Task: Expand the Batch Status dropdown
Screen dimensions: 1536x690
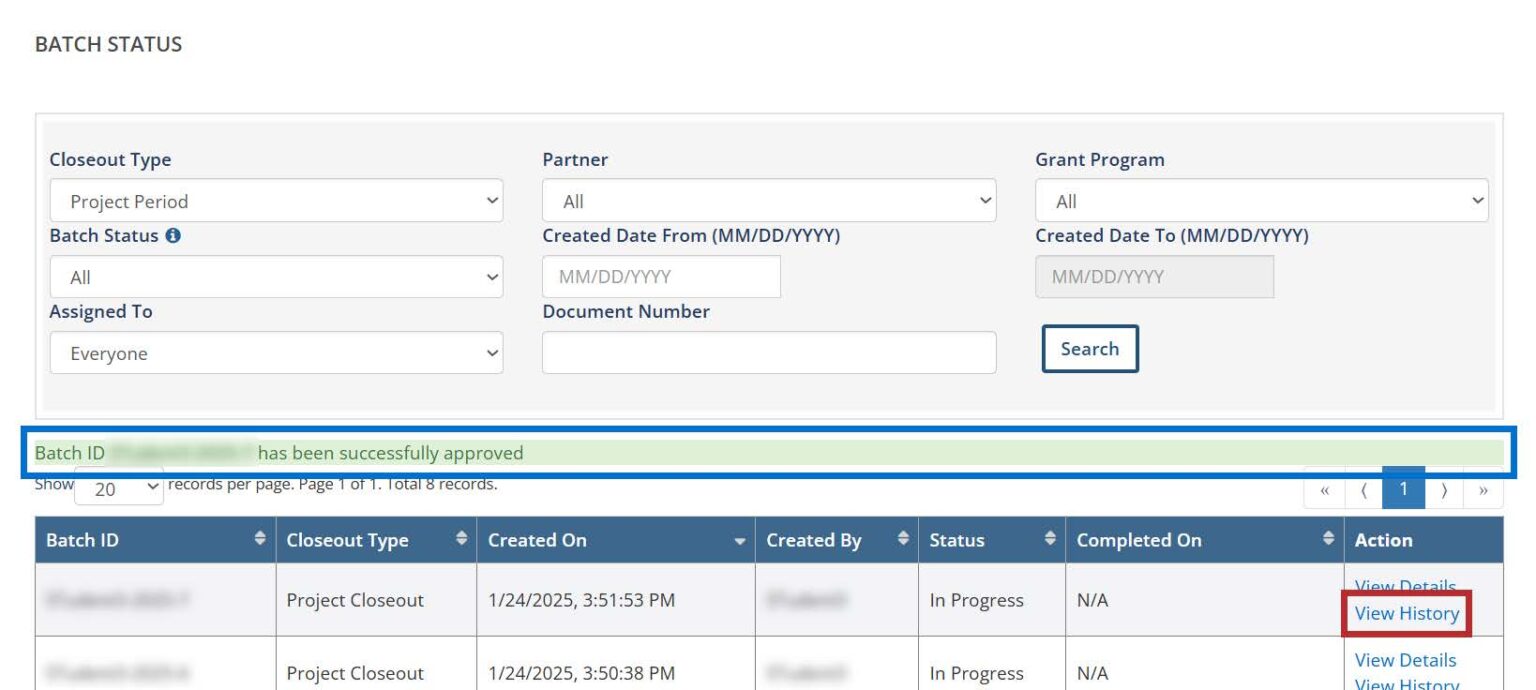Action: 276,277
